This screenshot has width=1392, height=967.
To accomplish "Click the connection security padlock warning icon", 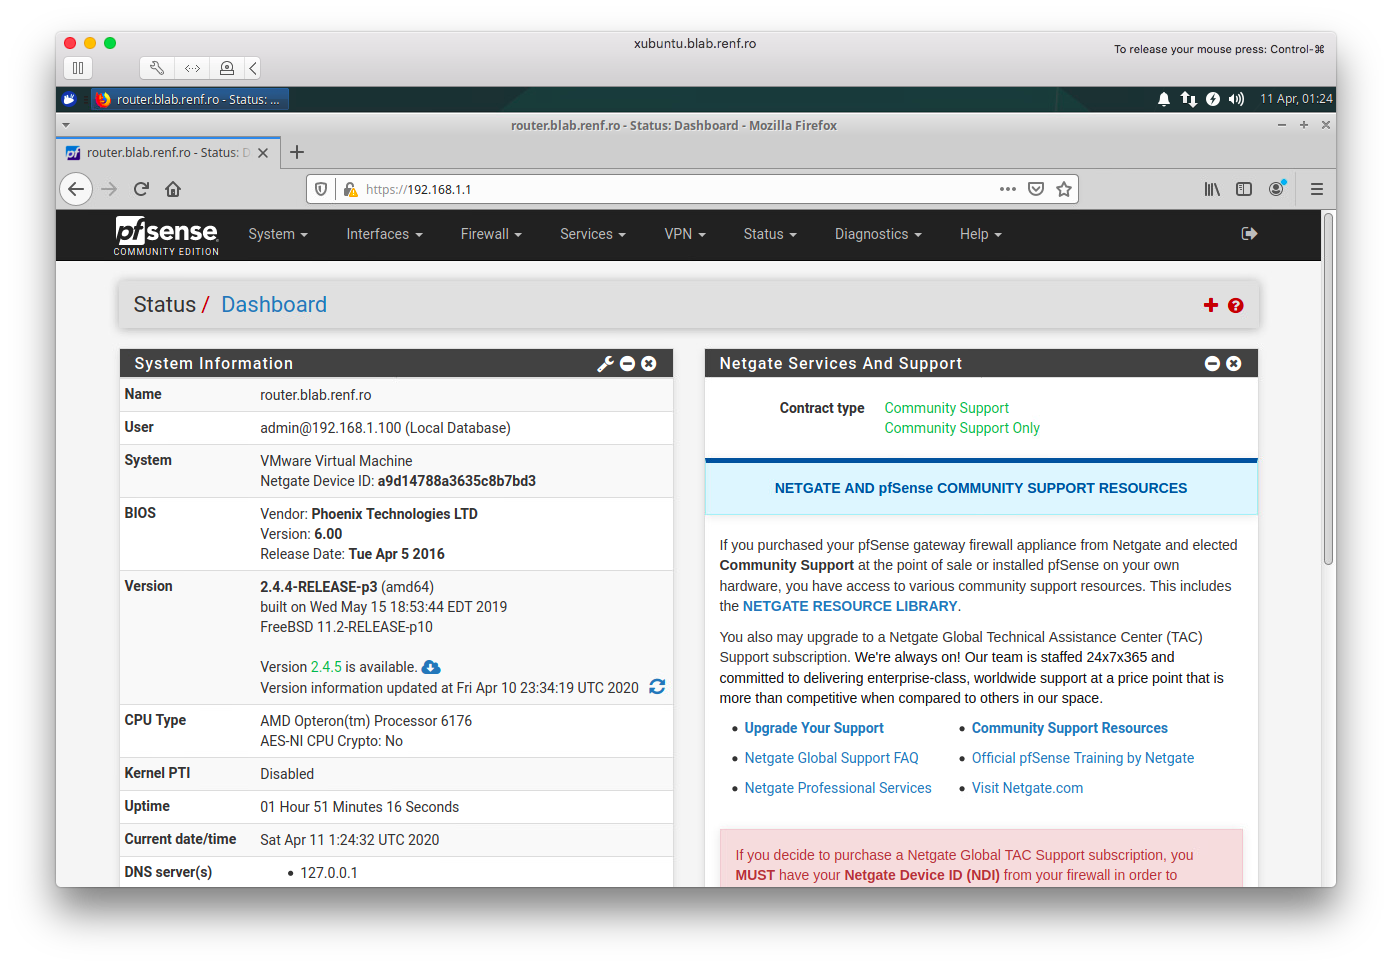I will click(x=350, y=189).
